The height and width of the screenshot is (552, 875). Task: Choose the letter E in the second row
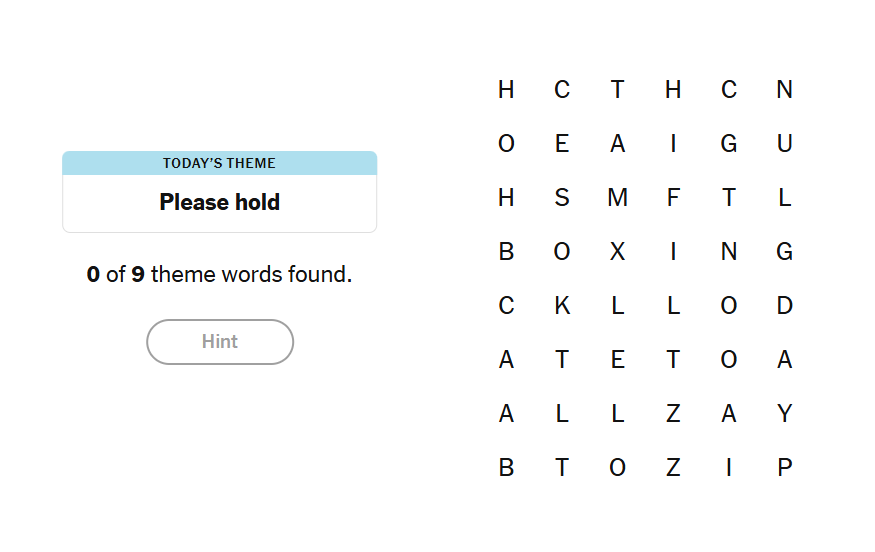point(562,144)
